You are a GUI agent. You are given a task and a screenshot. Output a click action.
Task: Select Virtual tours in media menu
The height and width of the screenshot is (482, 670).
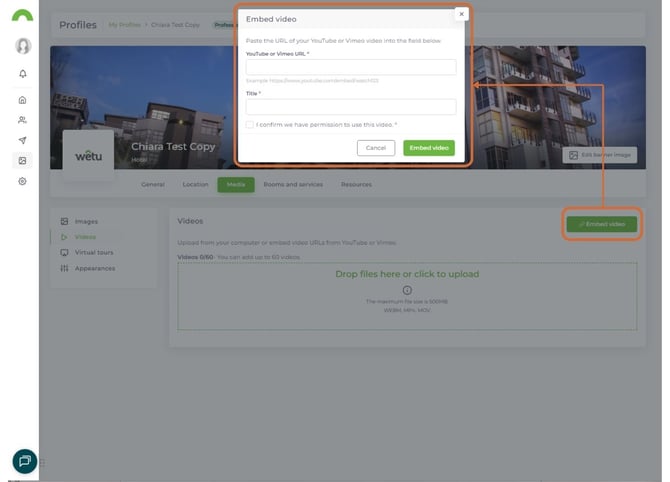pyautogui.click(x=93, y=252)
